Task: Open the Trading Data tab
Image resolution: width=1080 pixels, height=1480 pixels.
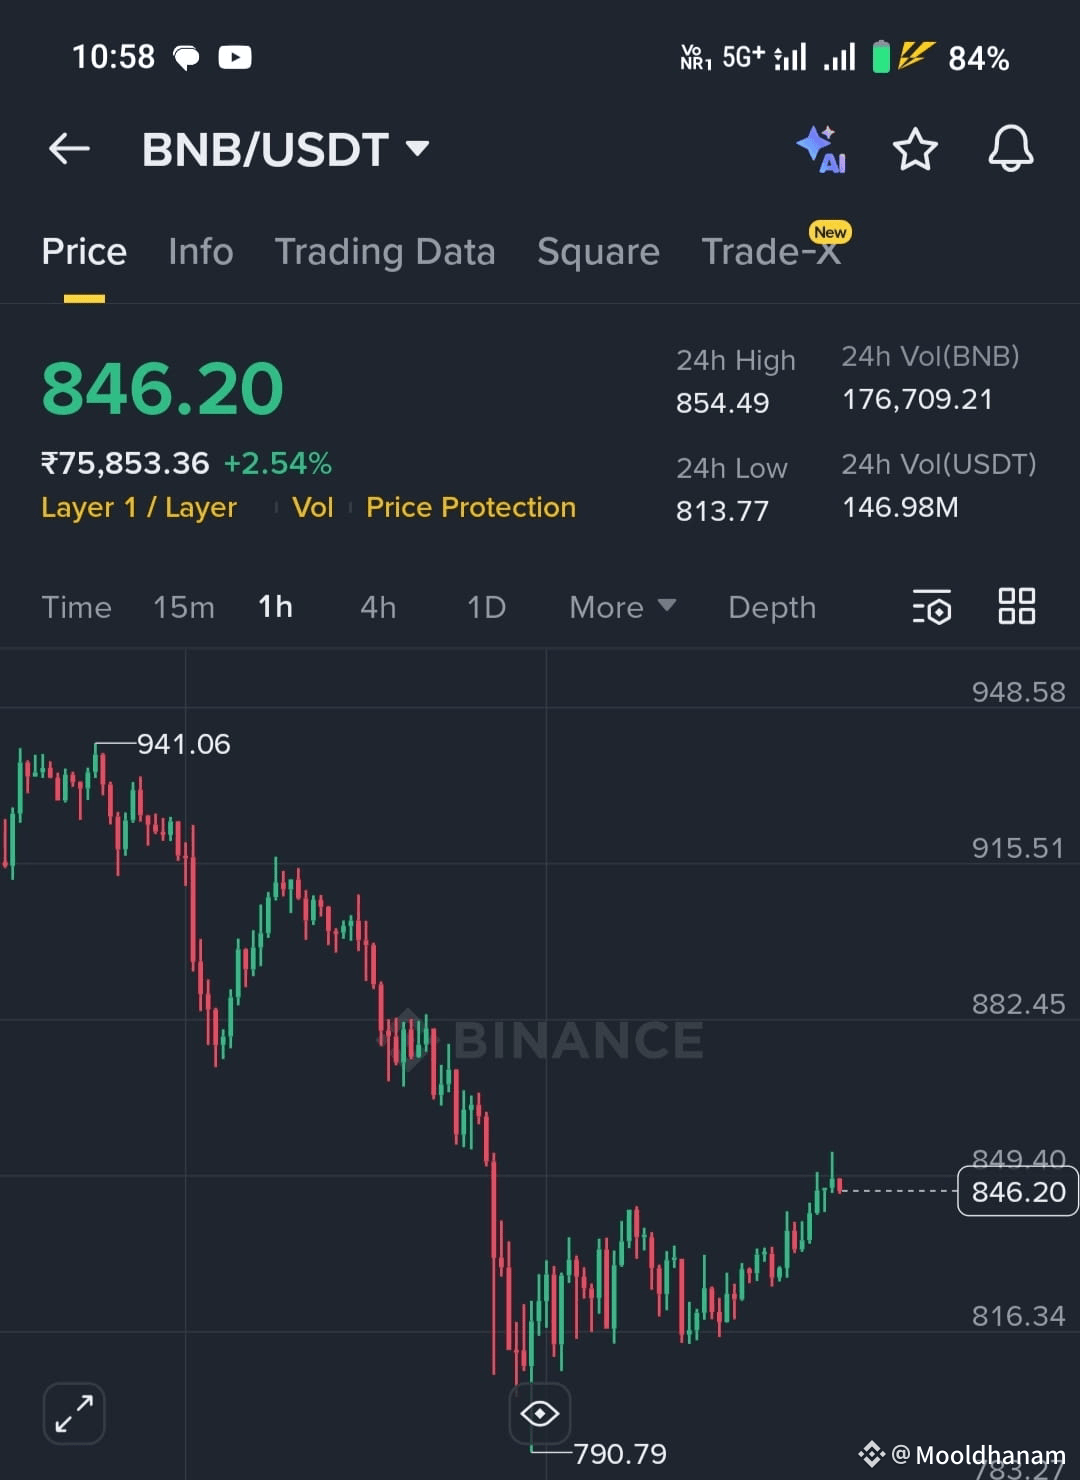Action: coord(385,252)
